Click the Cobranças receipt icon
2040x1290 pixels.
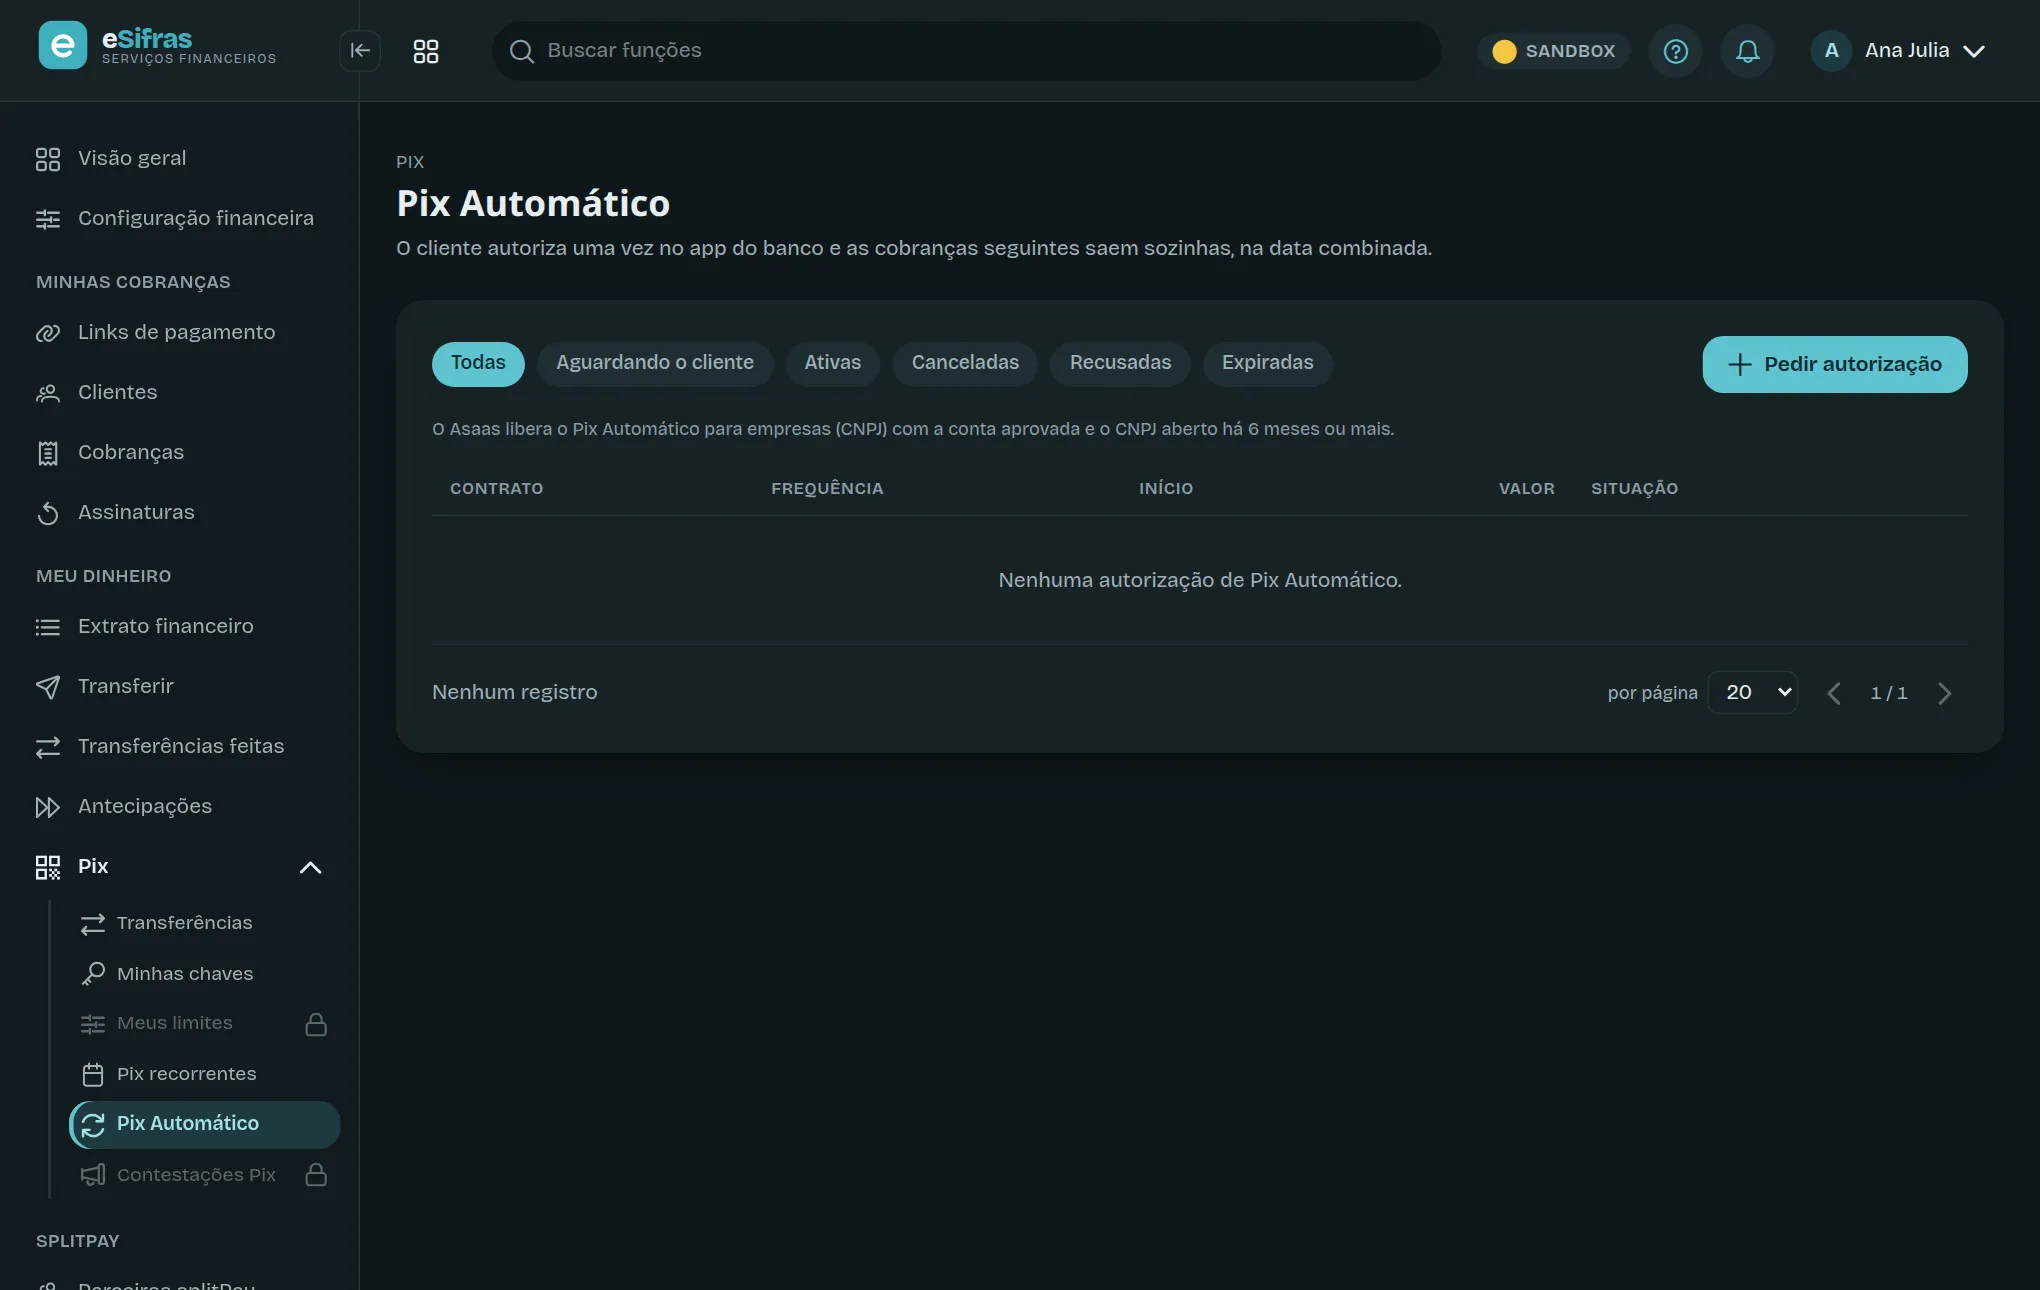coord(48,453)
